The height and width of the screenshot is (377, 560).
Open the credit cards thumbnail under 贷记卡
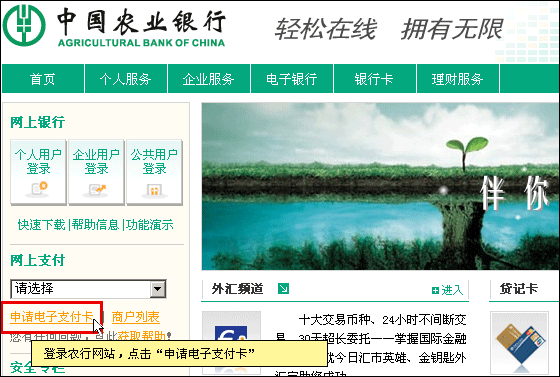519,343
